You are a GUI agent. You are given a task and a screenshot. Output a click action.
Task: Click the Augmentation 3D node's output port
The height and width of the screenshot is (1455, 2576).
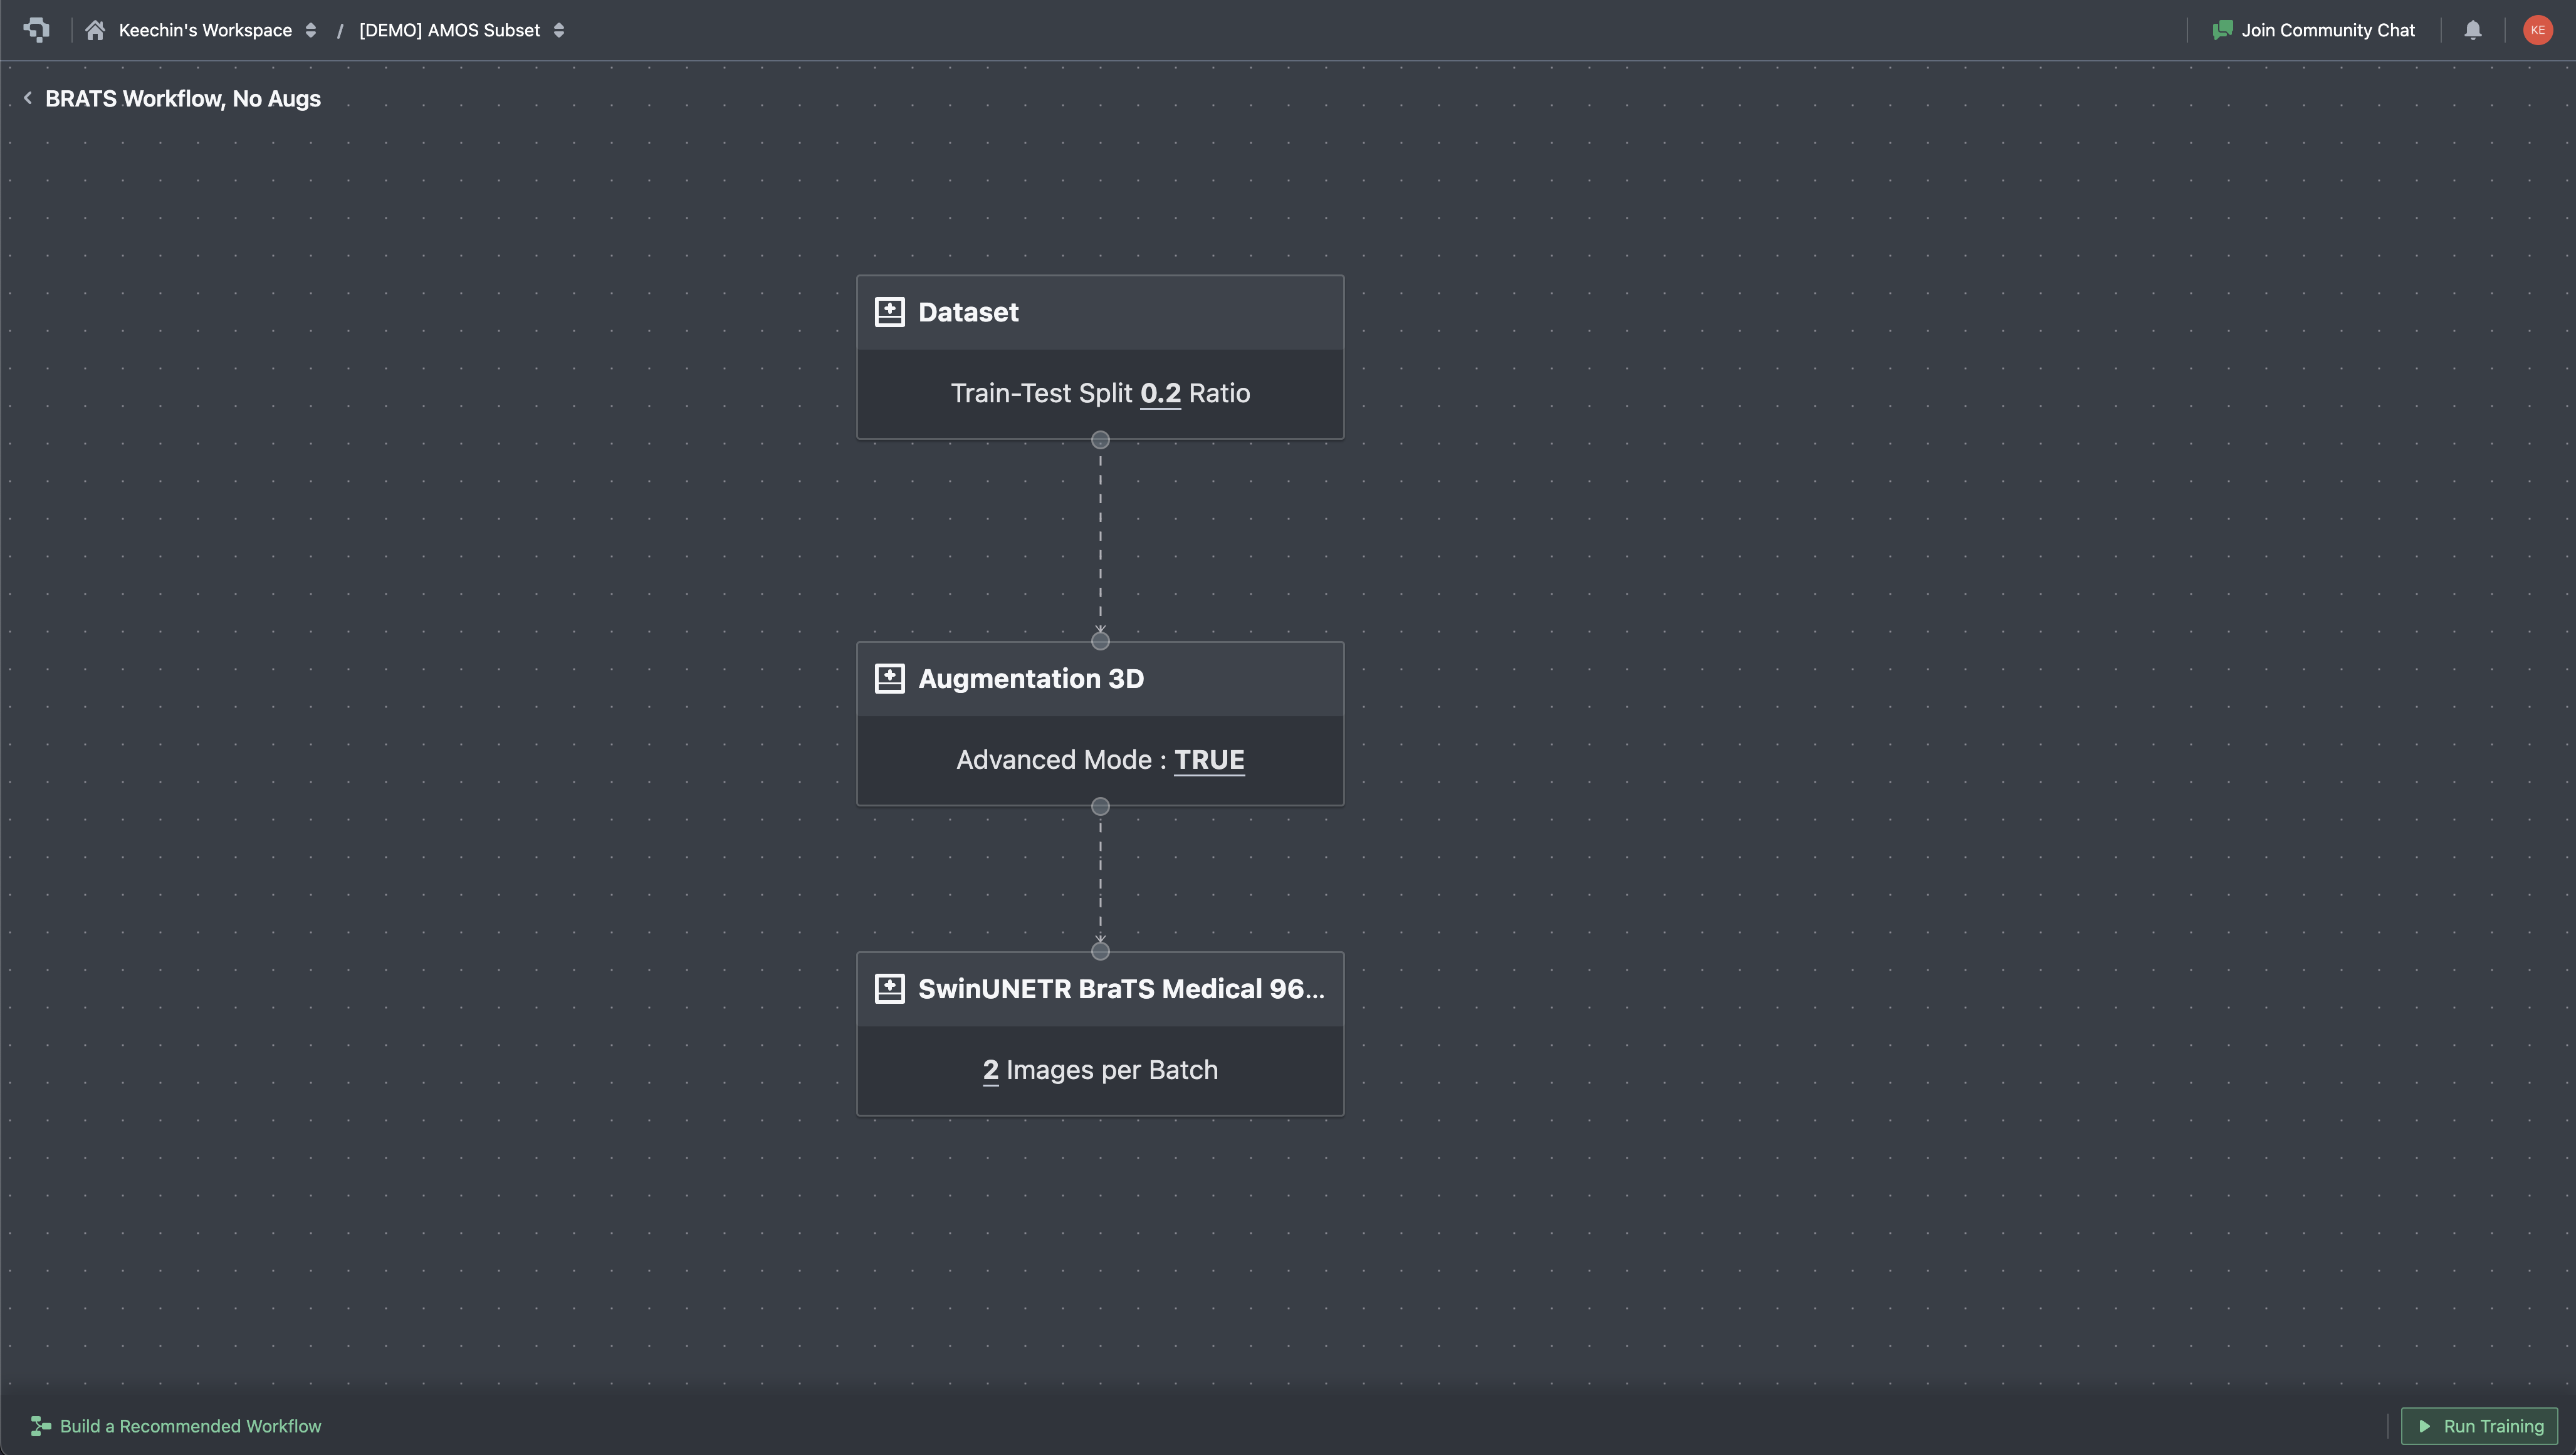[1100, 806]
